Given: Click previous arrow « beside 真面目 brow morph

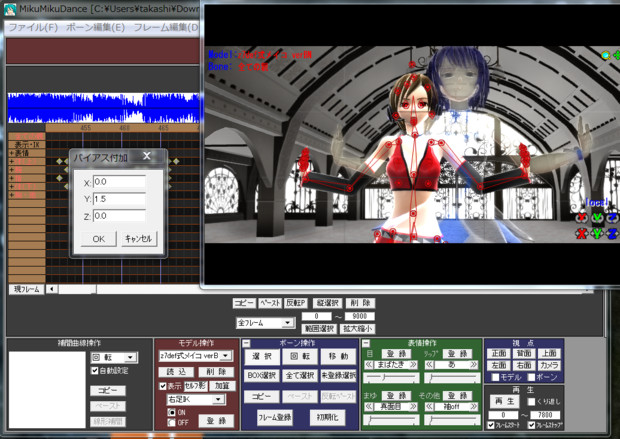Looking at the screenshot, I should 369,406.
